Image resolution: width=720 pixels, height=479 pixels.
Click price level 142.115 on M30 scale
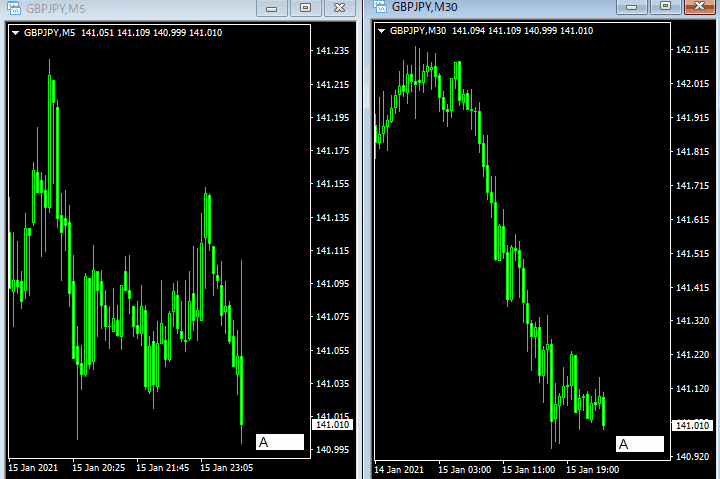(x=692, y=50)
